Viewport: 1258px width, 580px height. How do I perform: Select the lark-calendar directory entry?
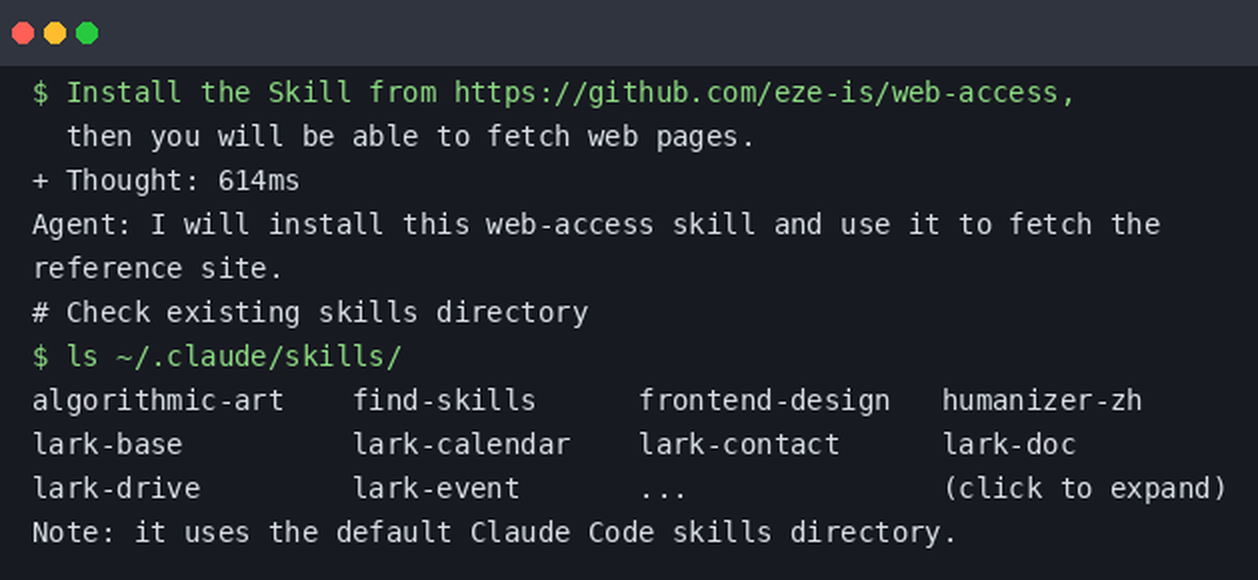click(461, 445)
